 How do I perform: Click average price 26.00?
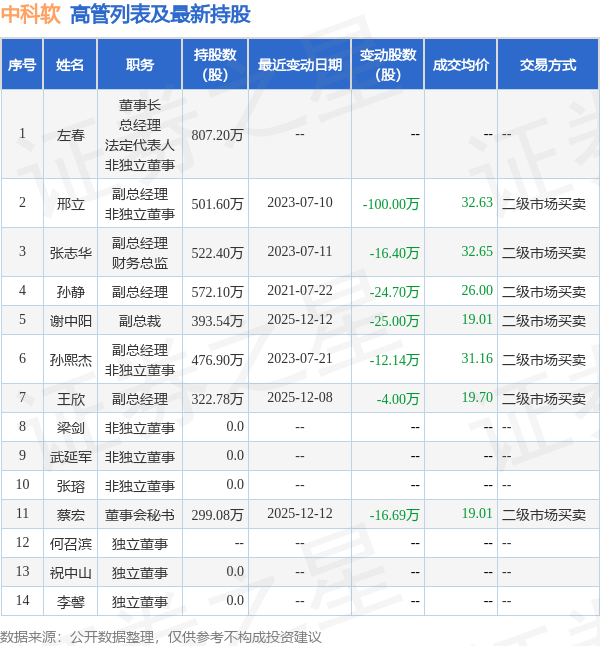[x=477, y=290]
